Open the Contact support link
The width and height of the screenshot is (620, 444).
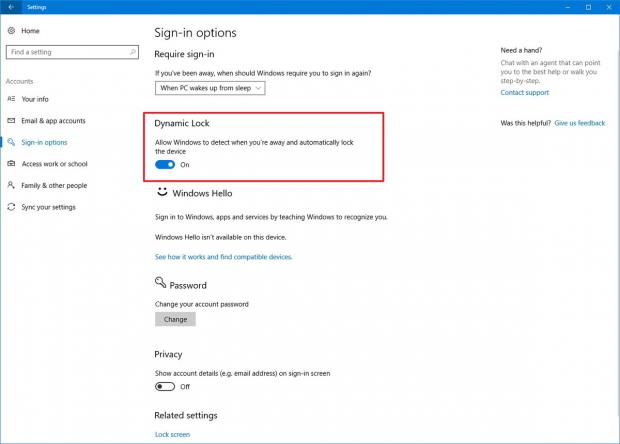[x=524, y=93]
